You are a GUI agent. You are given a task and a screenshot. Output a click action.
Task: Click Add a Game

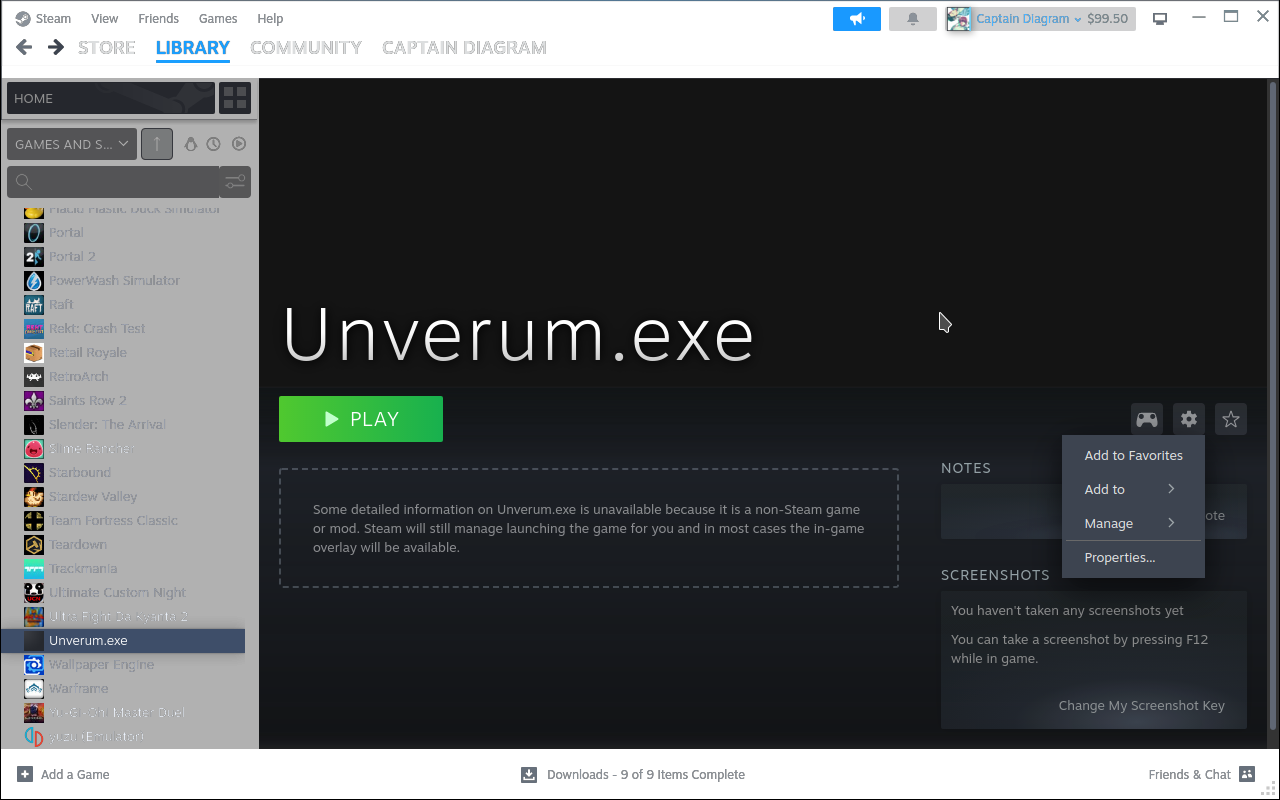coord(63,774)
